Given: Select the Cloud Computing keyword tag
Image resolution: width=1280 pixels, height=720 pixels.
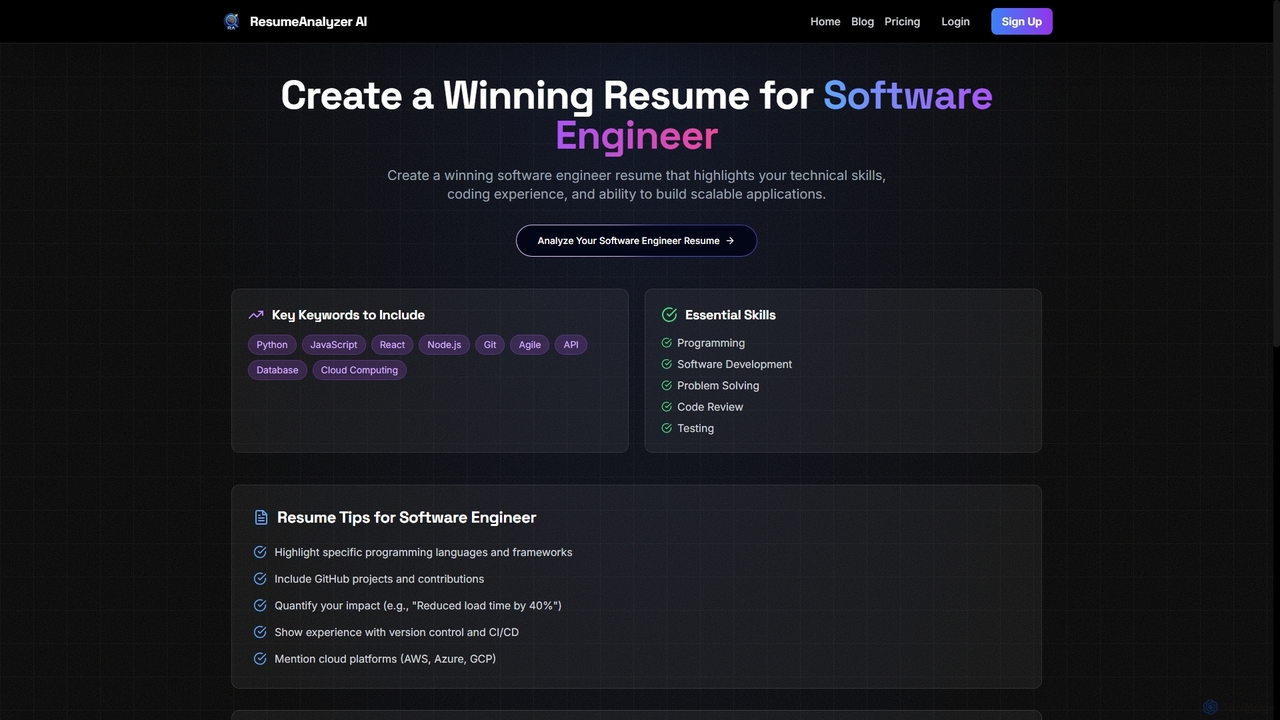Looking at the screenshot, I should (359, 370).
